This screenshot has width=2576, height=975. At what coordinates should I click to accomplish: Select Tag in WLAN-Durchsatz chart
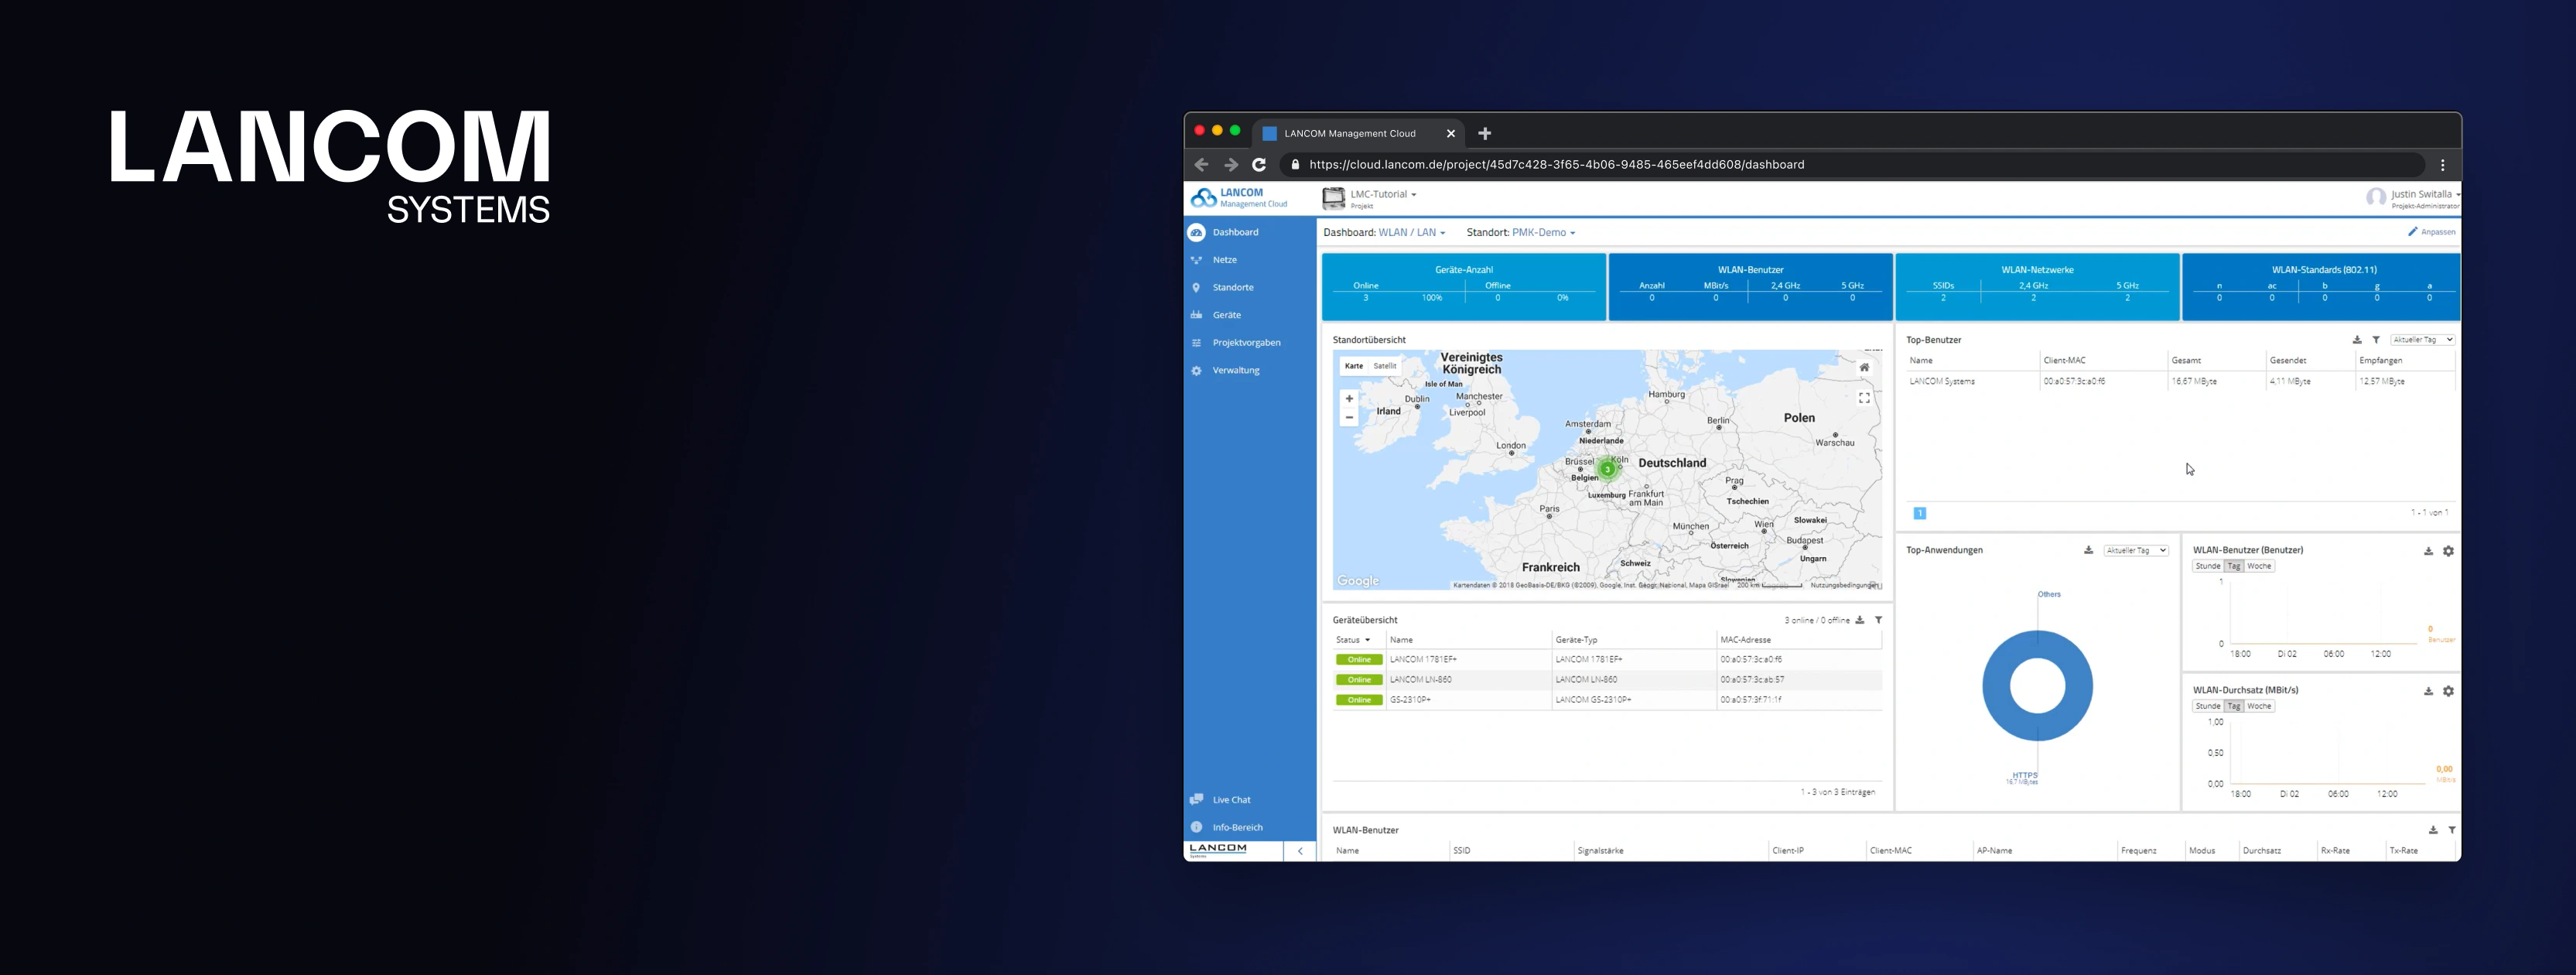point(2234,706)
